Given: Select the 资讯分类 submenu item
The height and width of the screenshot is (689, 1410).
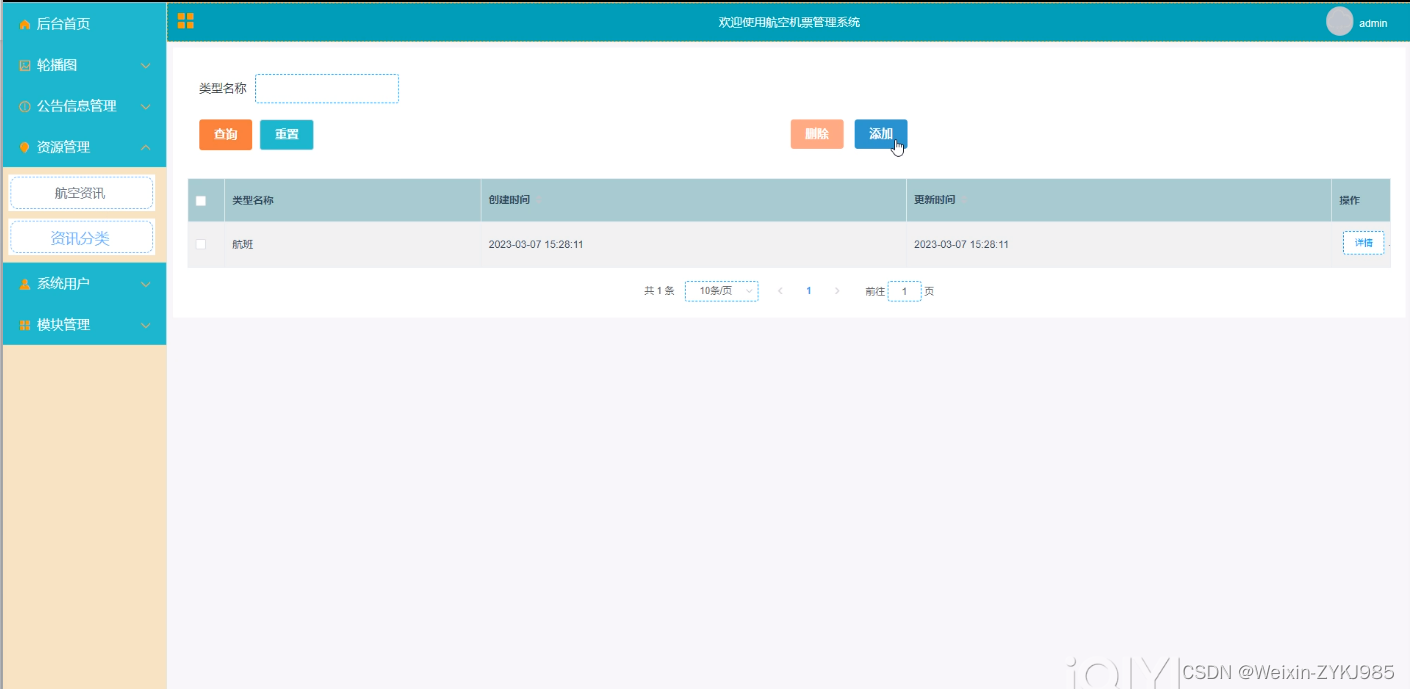Looking at the screenshot, I should (x=81, y=238).
